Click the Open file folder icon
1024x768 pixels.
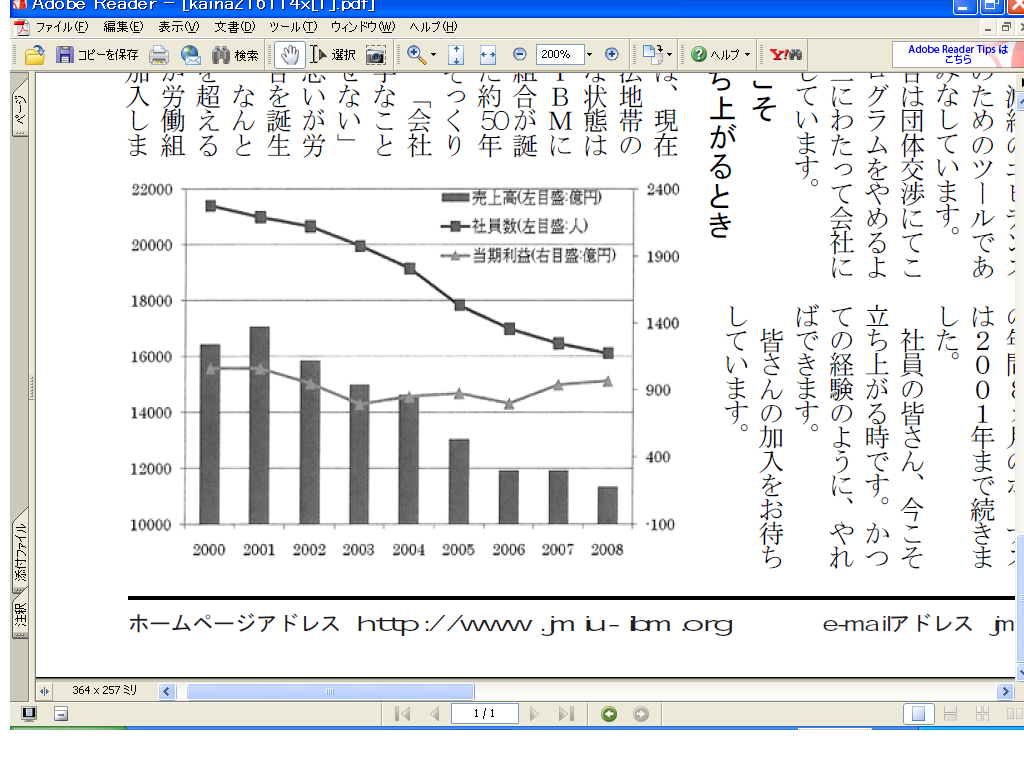[35, 55]
